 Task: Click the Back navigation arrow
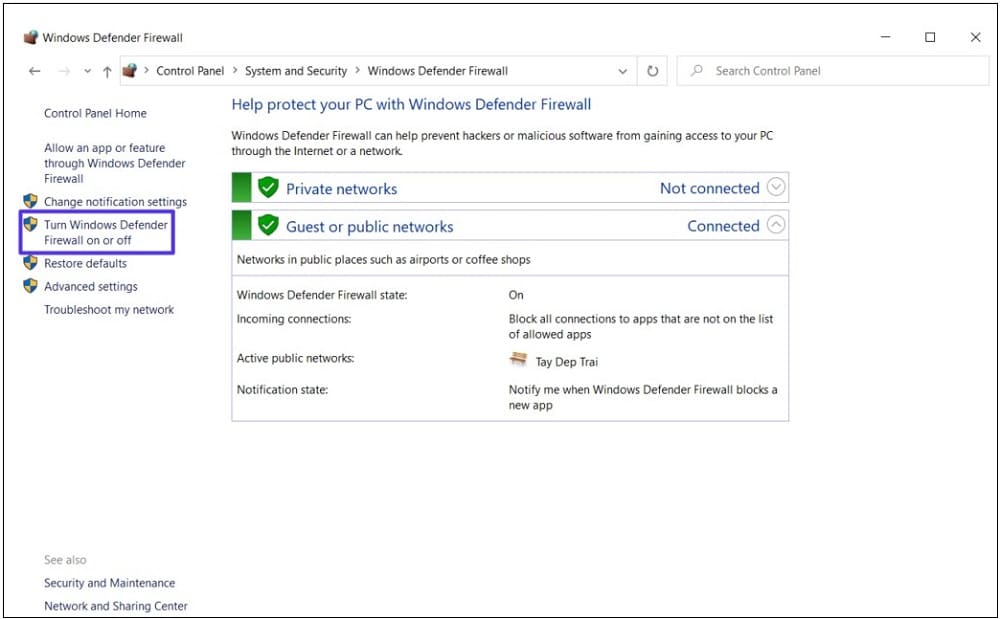point(34,71)
